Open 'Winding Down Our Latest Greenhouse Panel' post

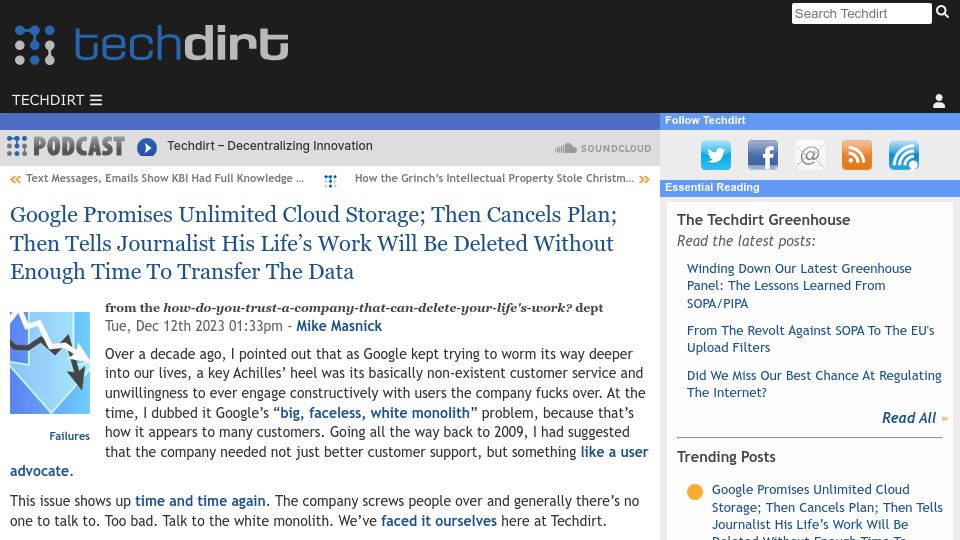(x=799, y=286)
